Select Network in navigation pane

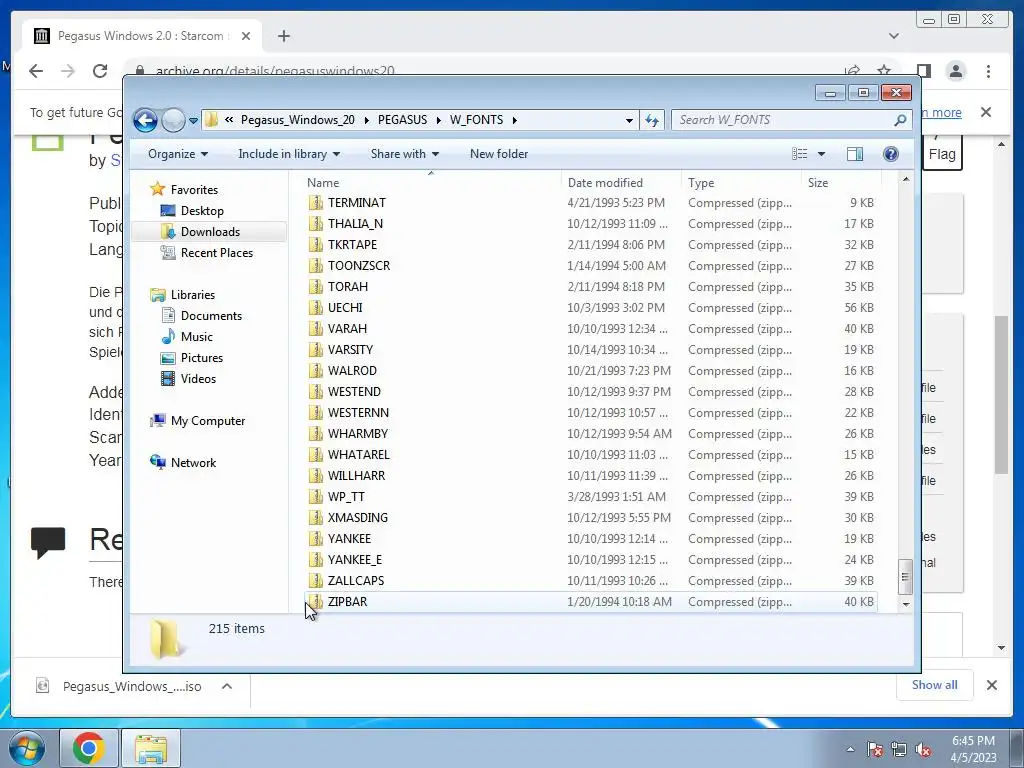(x=193, y=463)
